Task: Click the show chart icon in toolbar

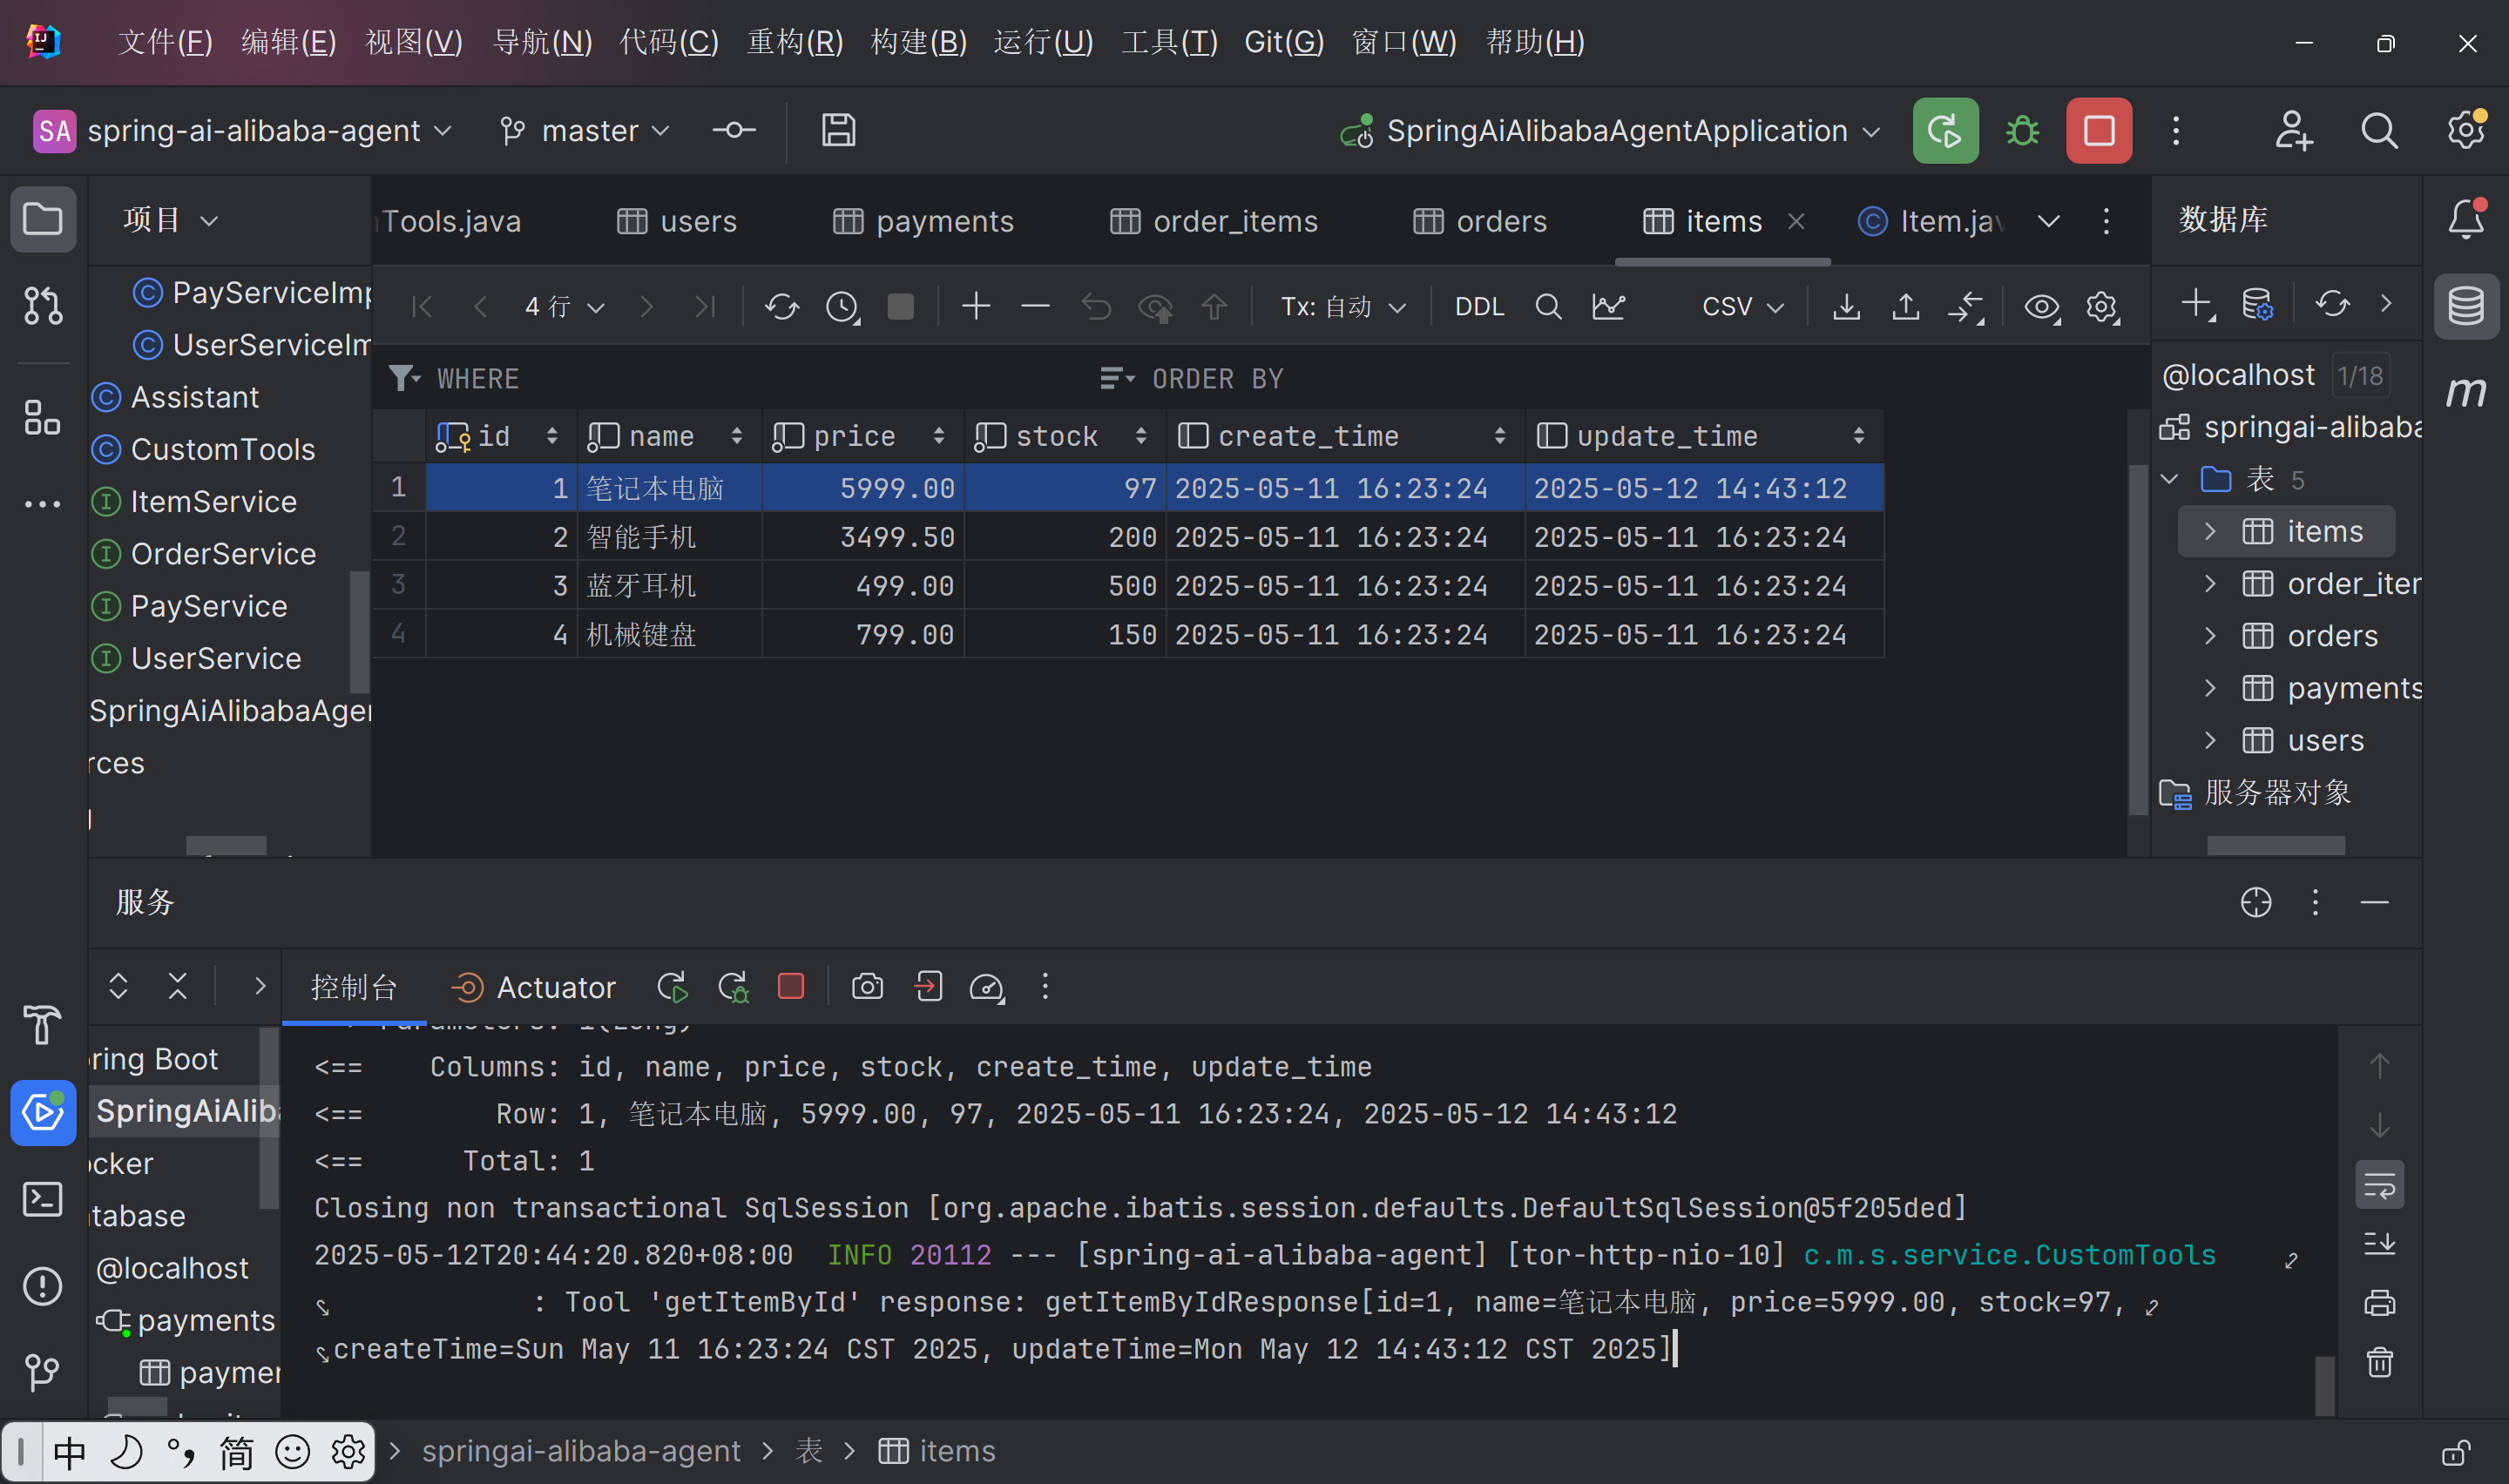Action: pyautogui.click(x=1608, y=306)
